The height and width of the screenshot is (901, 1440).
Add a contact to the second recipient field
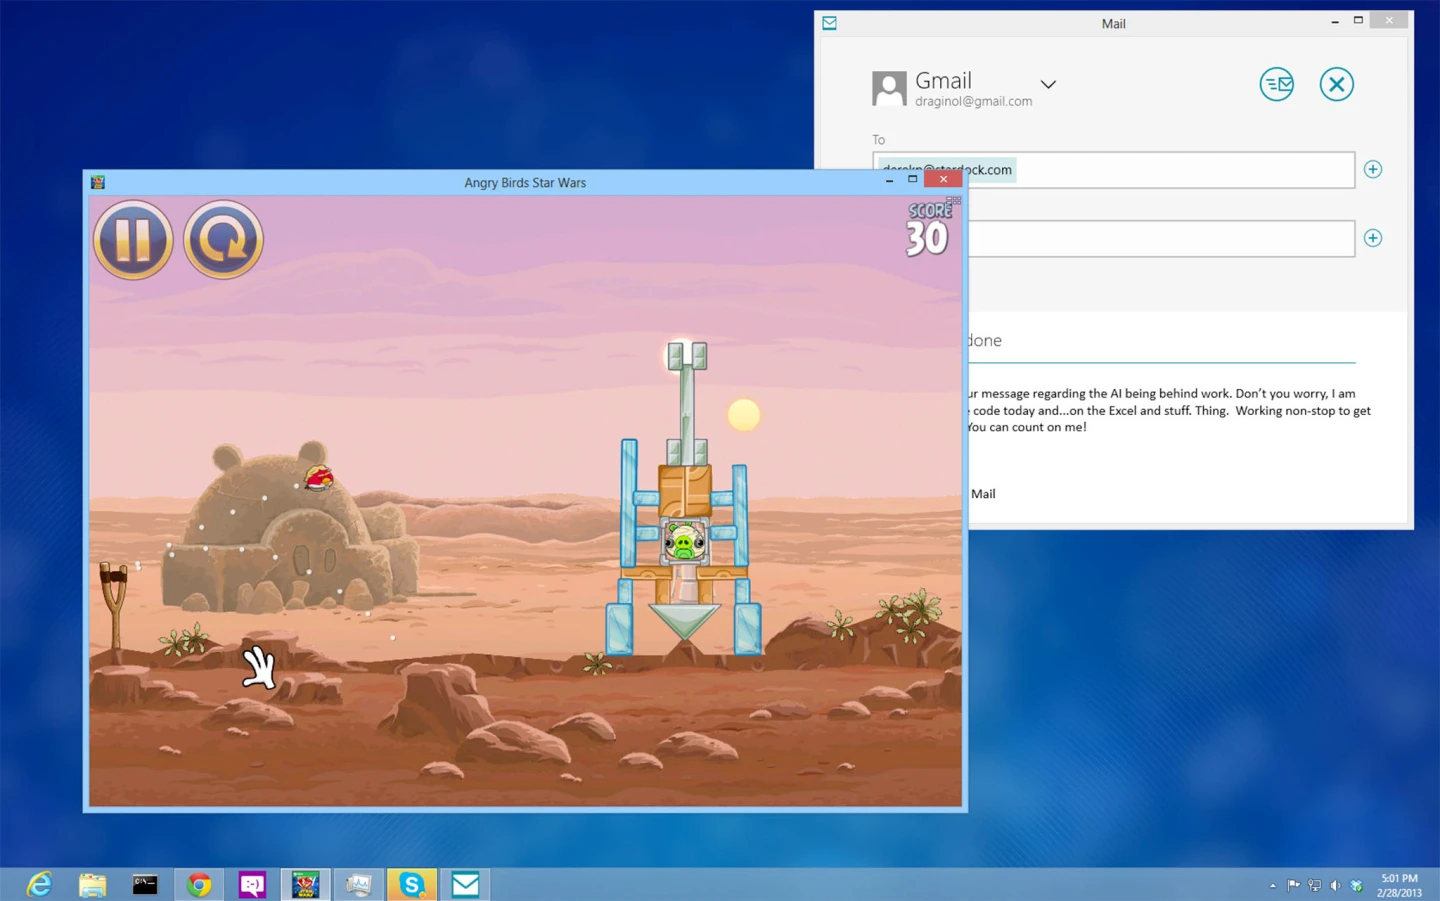pyautogui.click(x=1373, y=238)
